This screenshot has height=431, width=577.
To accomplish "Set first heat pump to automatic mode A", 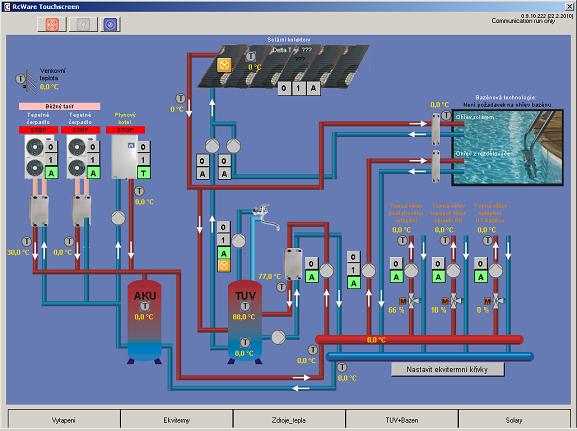I will 52,173.
